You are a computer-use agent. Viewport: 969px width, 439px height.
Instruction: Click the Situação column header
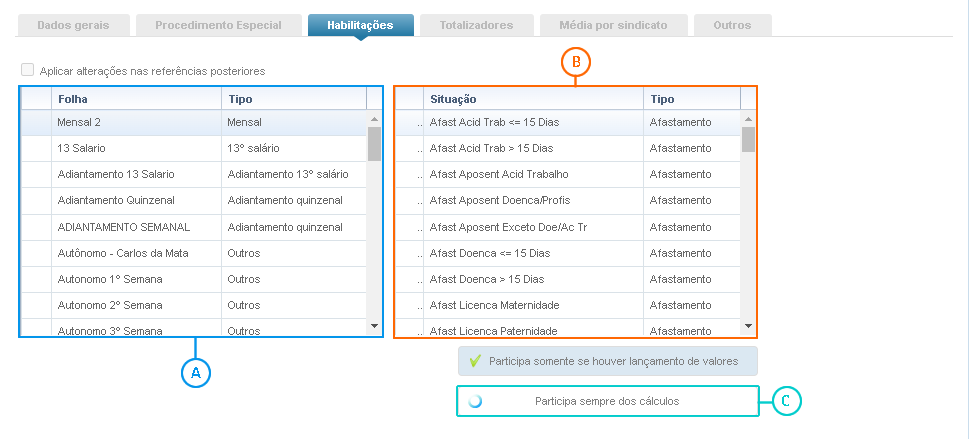point(533,98)
